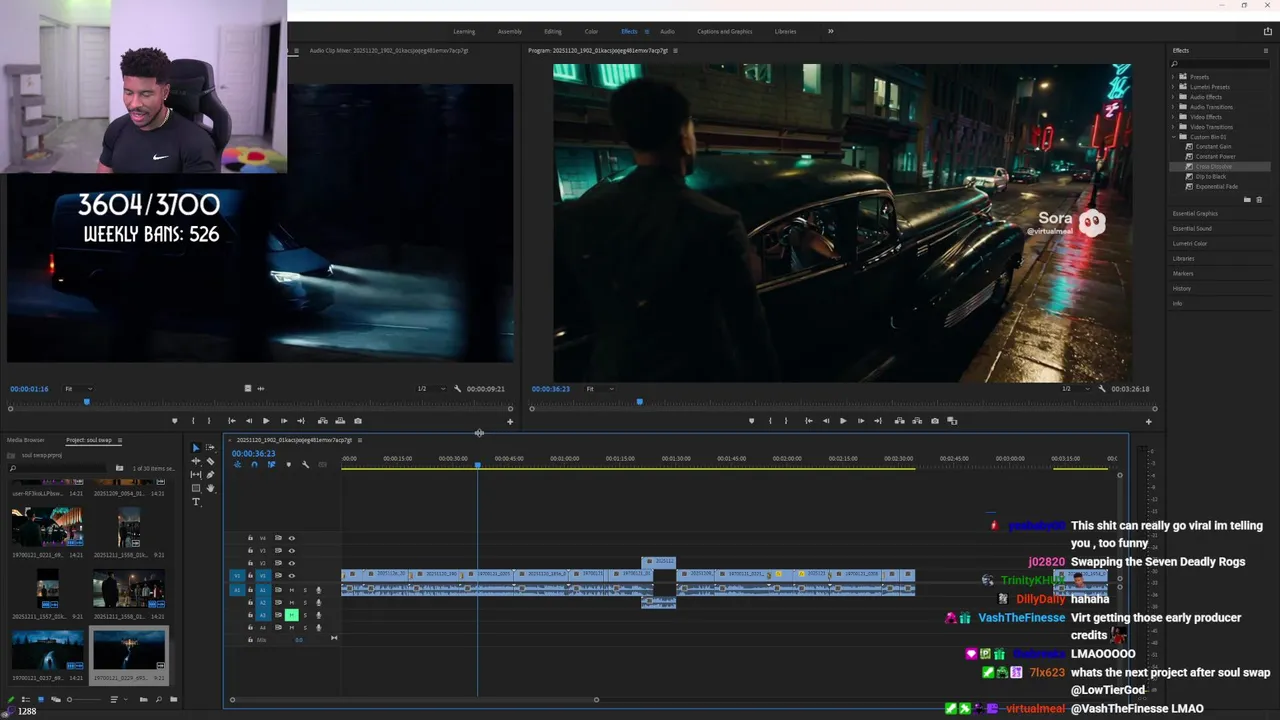Image resolution: width=1280 pixels, height=720 pixels.
Task: Play the Program monitor
Action: tap(843, 421)
